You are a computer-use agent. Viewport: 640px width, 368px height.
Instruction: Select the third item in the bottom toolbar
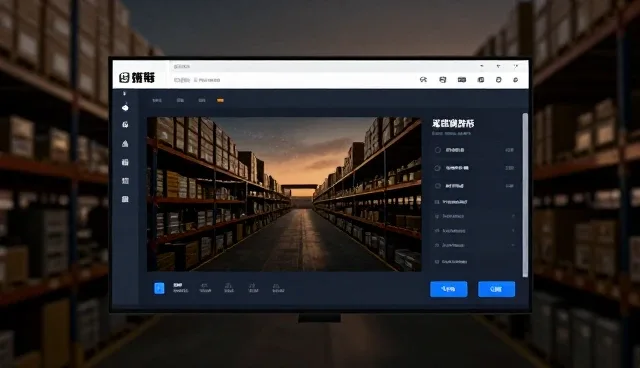tap(205, 288)
